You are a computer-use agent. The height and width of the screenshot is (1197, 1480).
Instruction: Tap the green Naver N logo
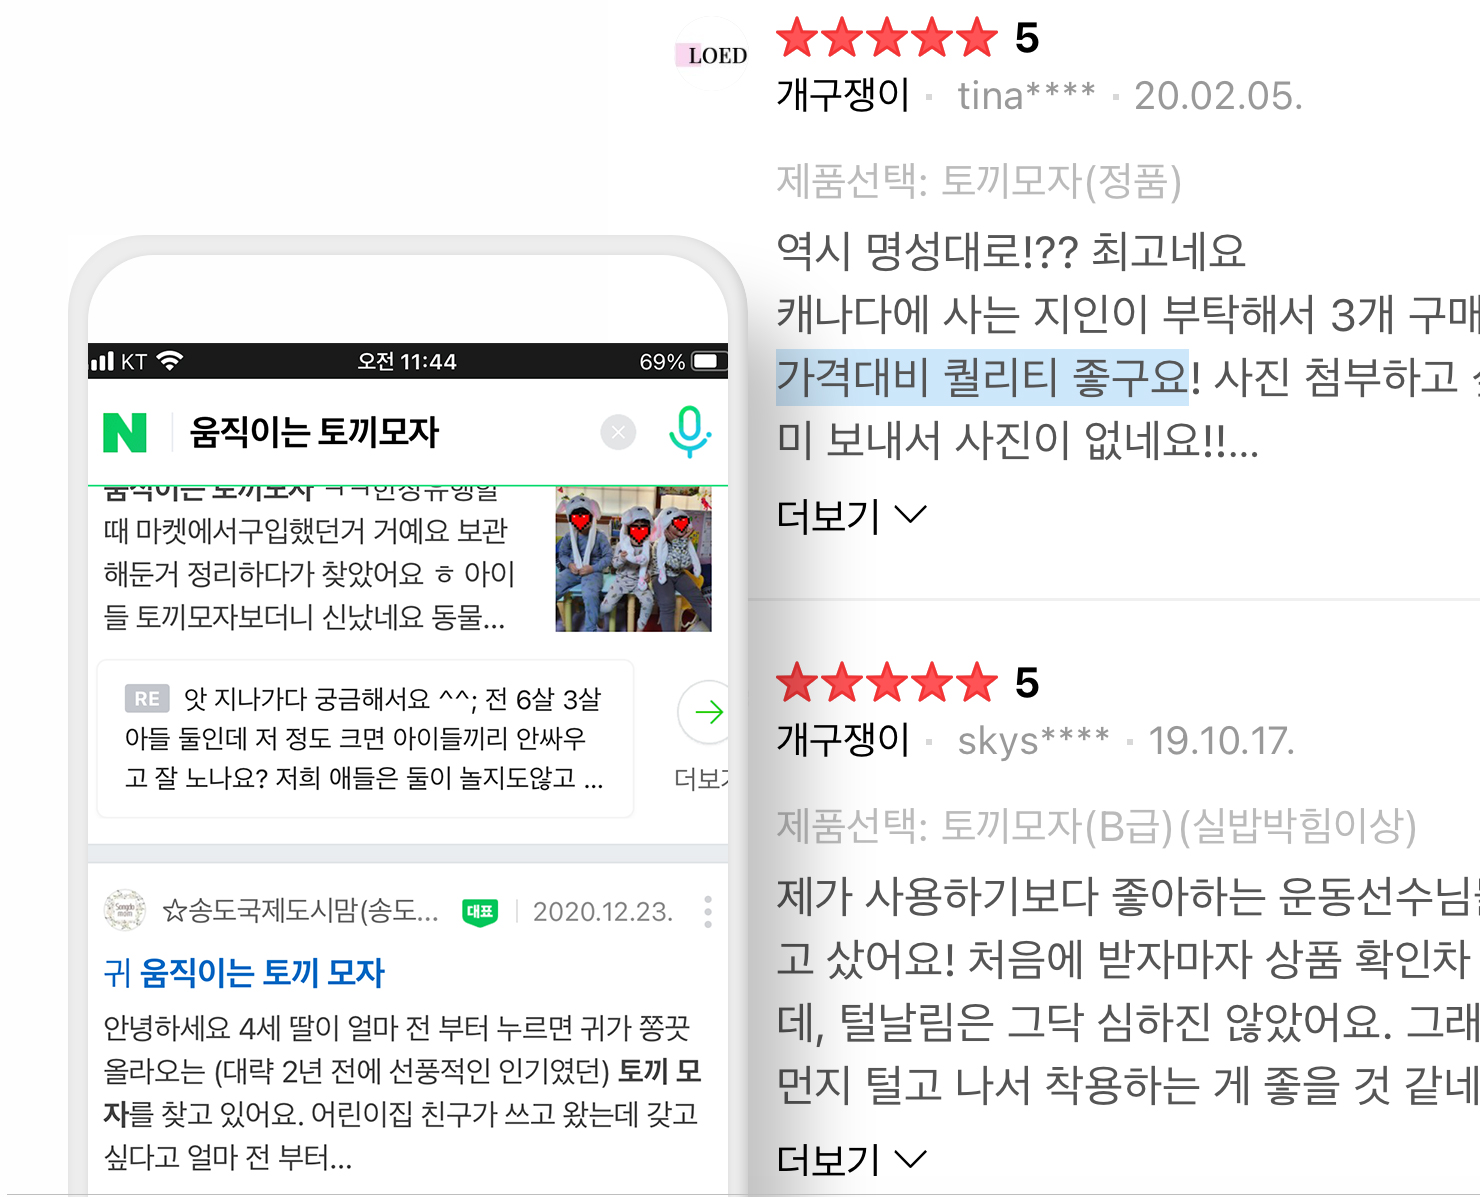pyautogui.click(x=125, y=432)
